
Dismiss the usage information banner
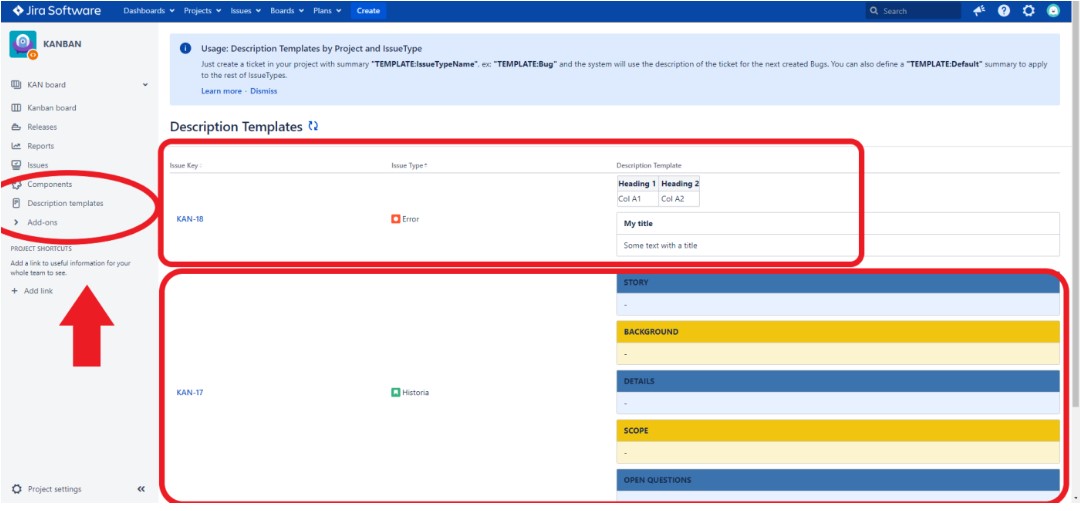tap(264, 91)
